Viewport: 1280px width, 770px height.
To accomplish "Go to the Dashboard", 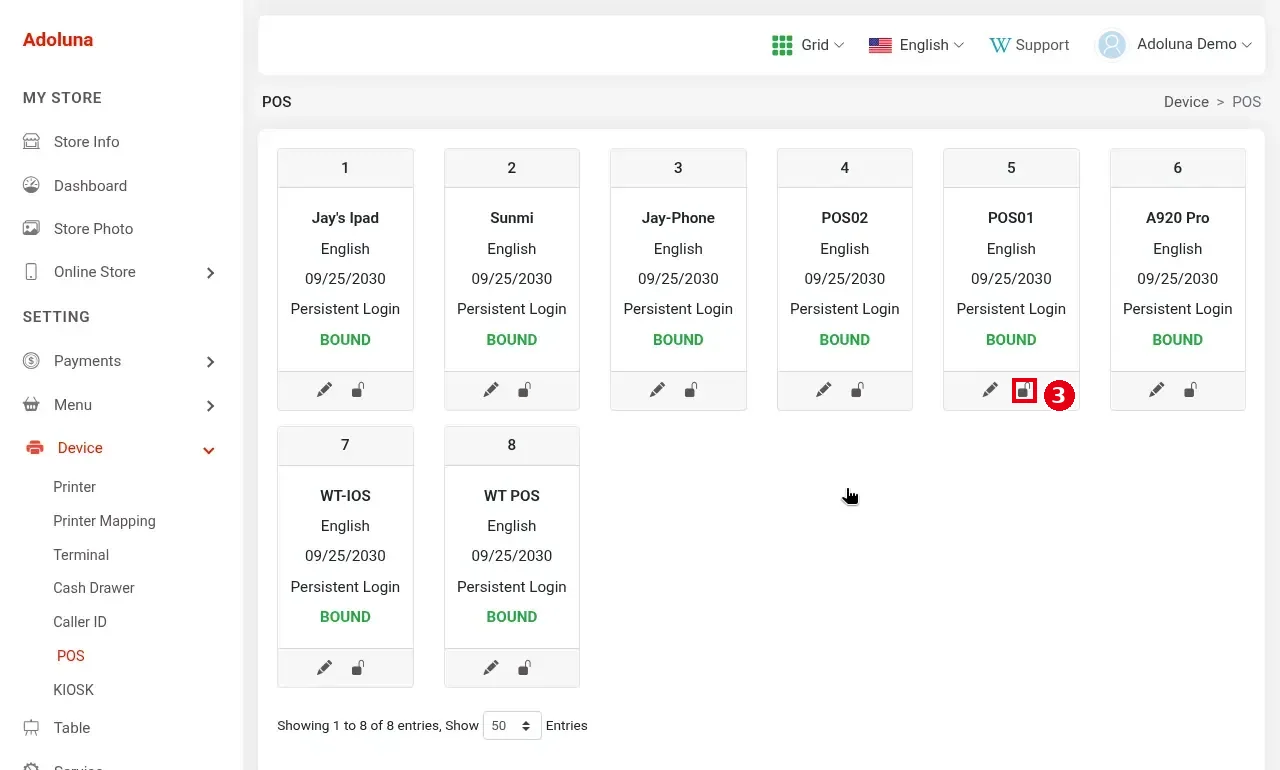I will pos(90,186).
